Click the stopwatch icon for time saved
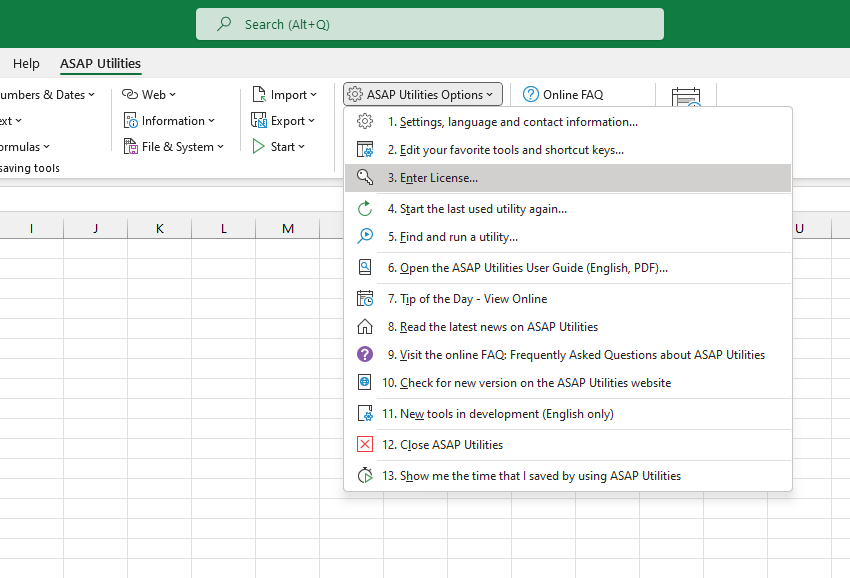850x578 pixels. pos(365,475)
